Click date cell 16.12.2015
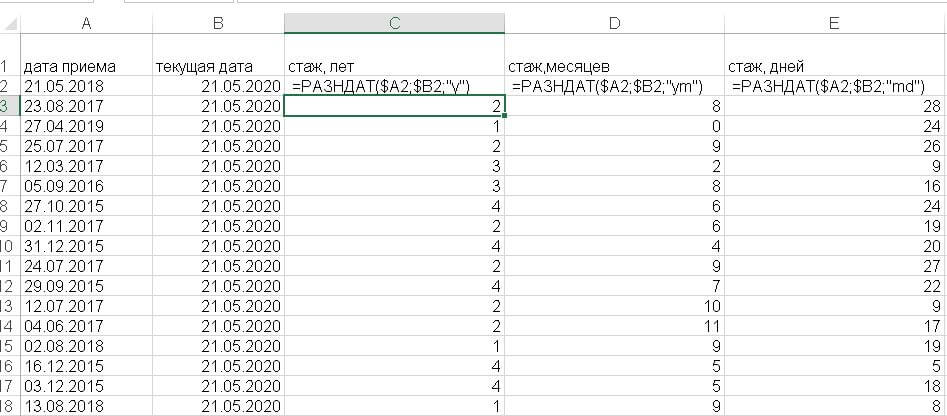This screenshot has height=416, width=947. [86, 366]
